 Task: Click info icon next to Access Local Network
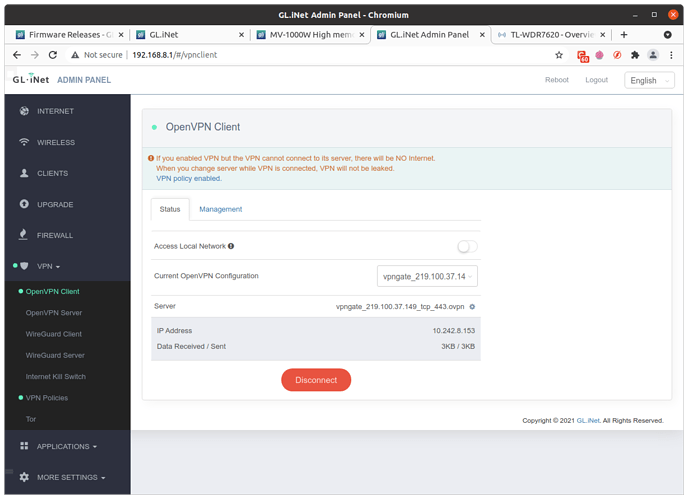(231, 246)
